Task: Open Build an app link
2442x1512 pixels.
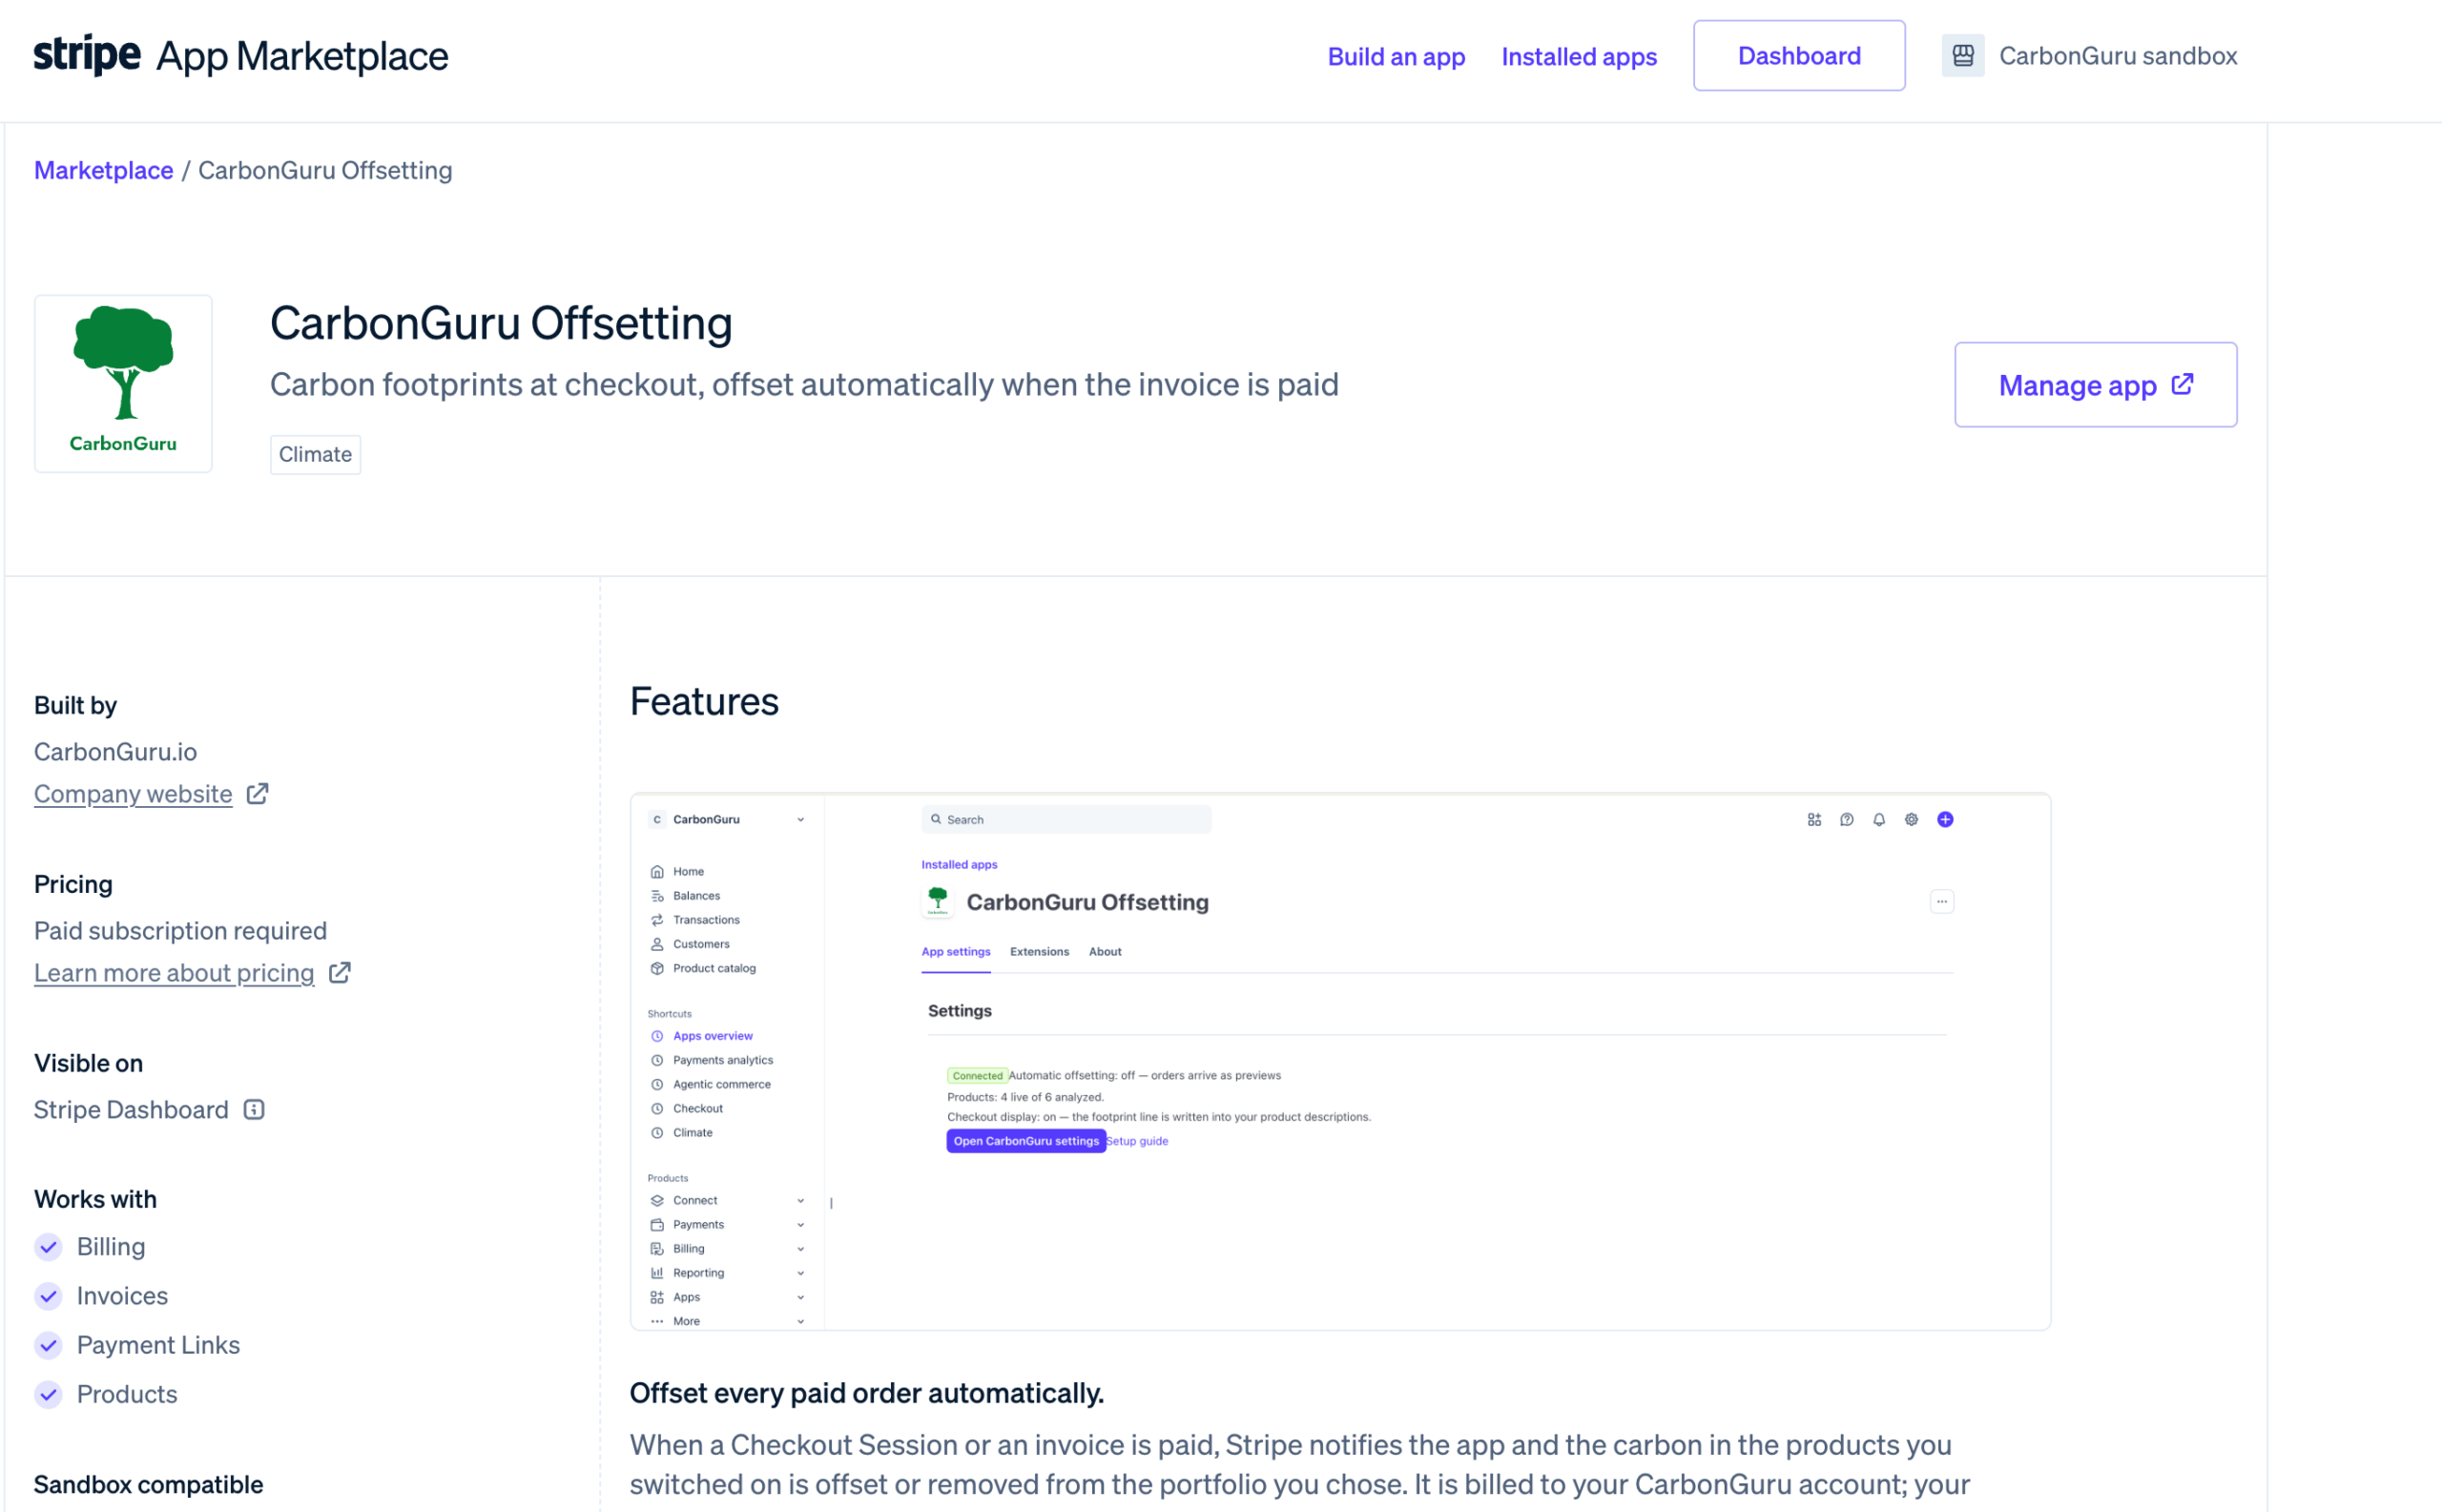Action: pos(1396,56)
